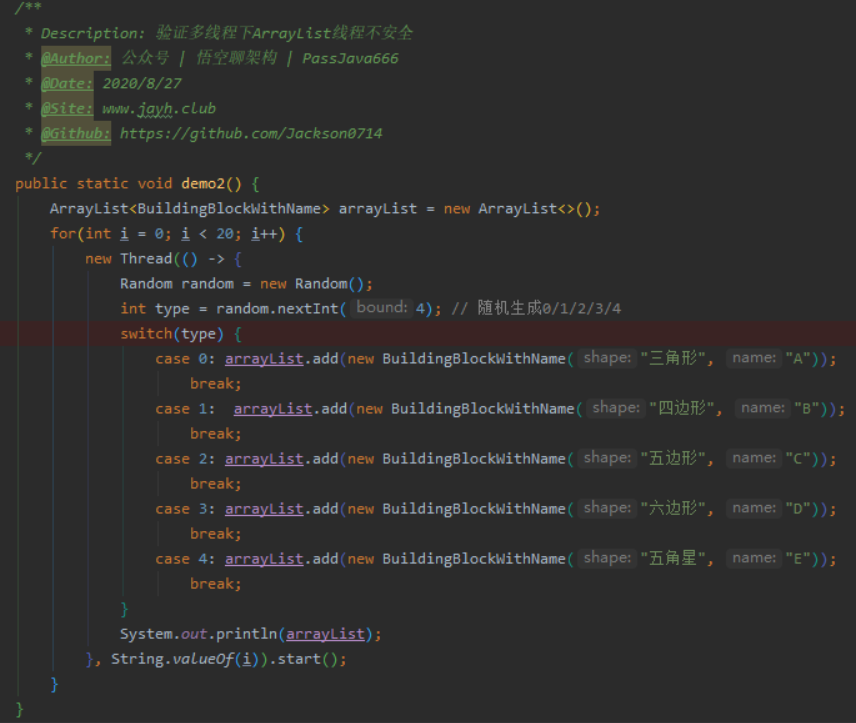Click the "五边形" string literal
Screen dimensions: 856x723
pyautogui.click(x=673, y=459)
